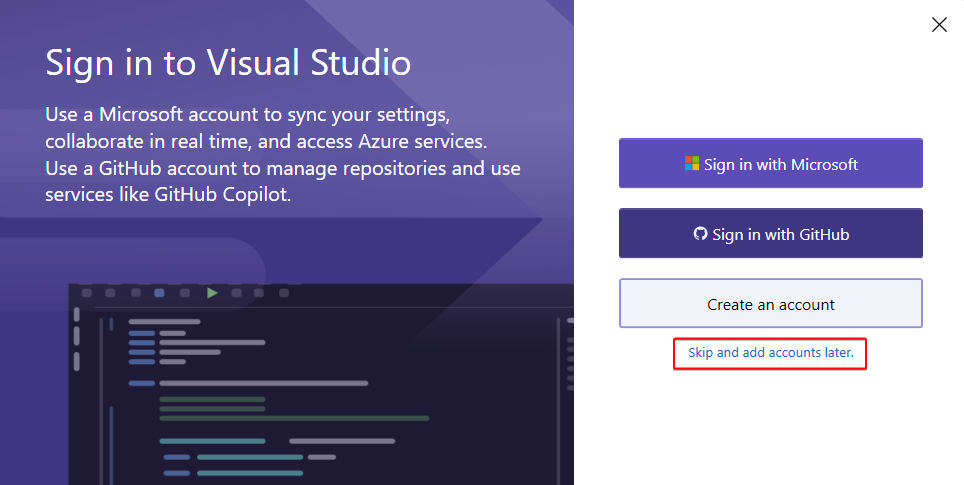Click the GitHub octocat icon
The height and width of the screenshot is (485, 964).
tap(700, 234)
